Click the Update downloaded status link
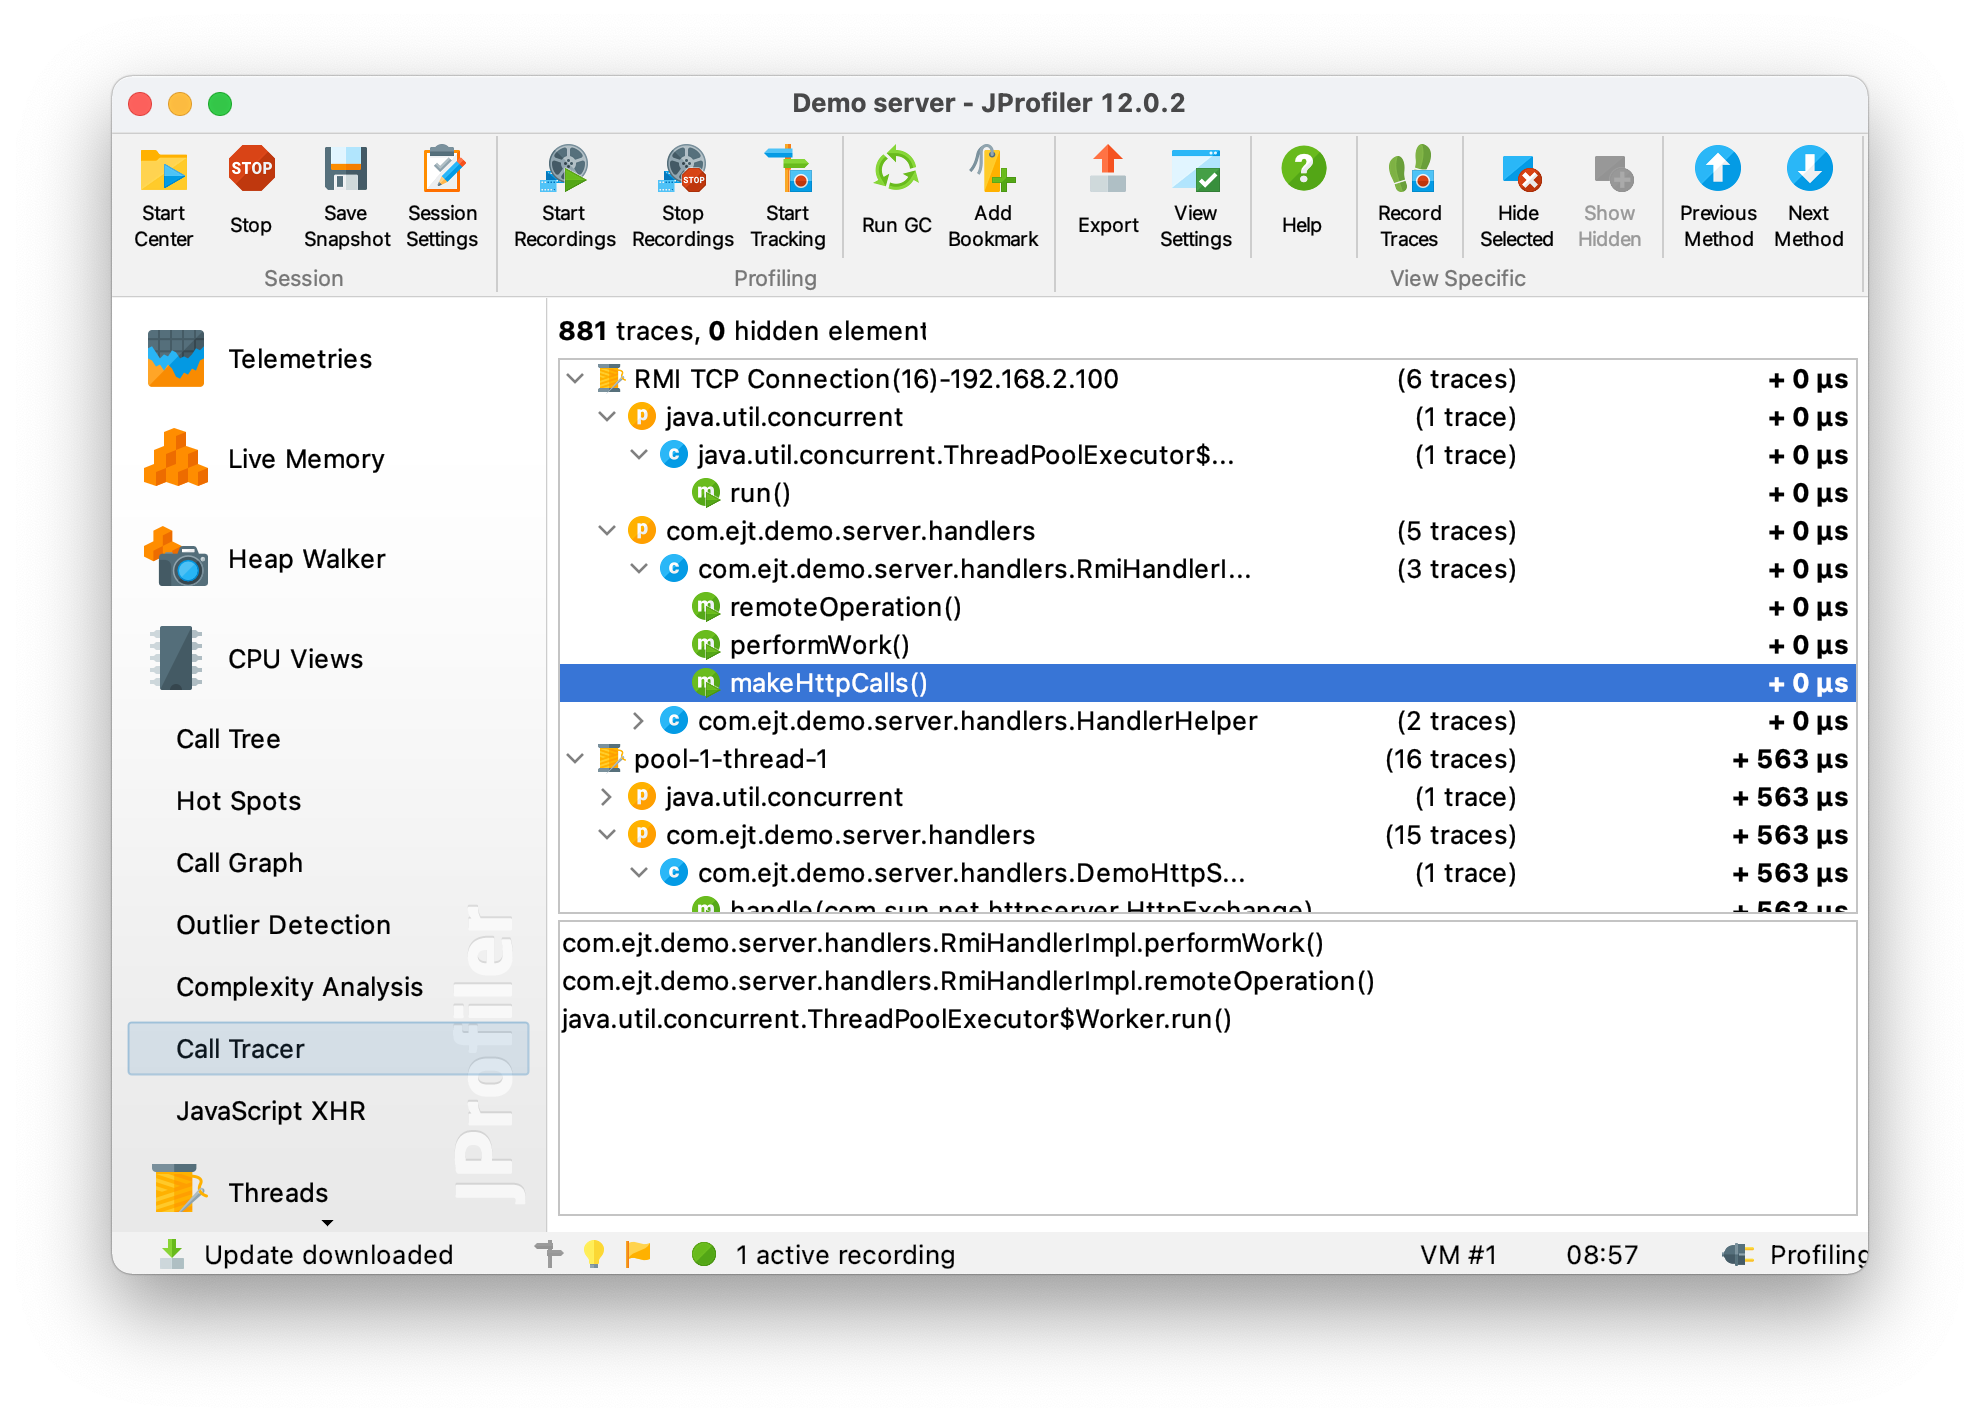1980x1422 pixels. (x=328, y=1255)
